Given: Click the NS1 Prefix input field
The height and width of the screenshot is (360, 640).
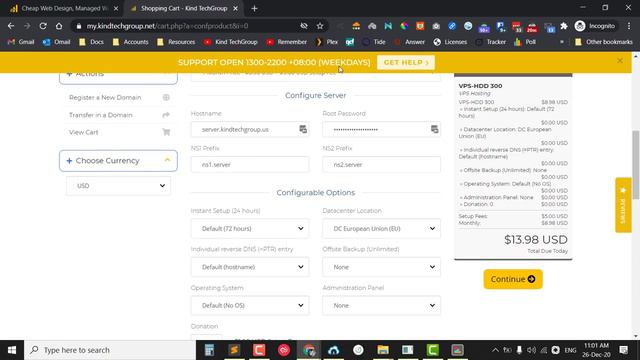Looking at the screenshot, I should [250, 164].
